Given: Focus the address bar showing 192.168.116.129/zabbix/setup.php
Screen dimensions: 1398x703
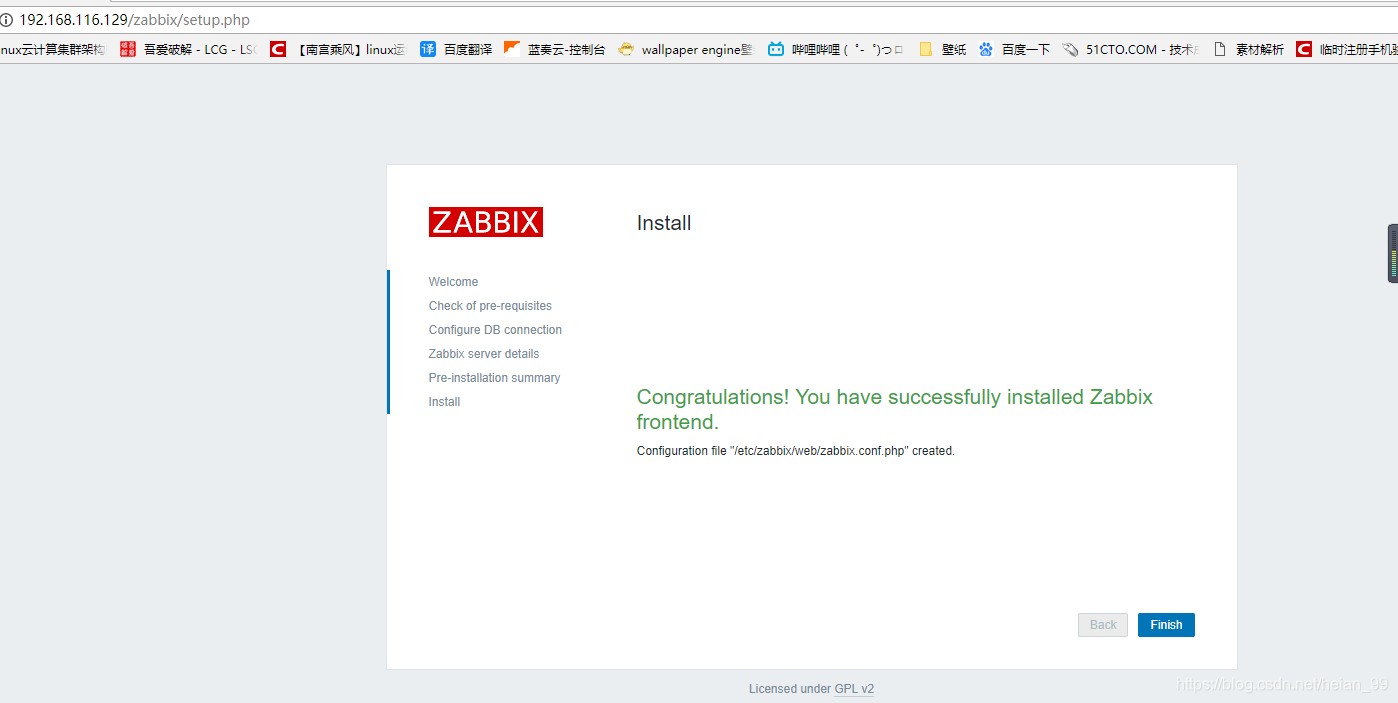Looking at the screenshot, I should [700, 20].
